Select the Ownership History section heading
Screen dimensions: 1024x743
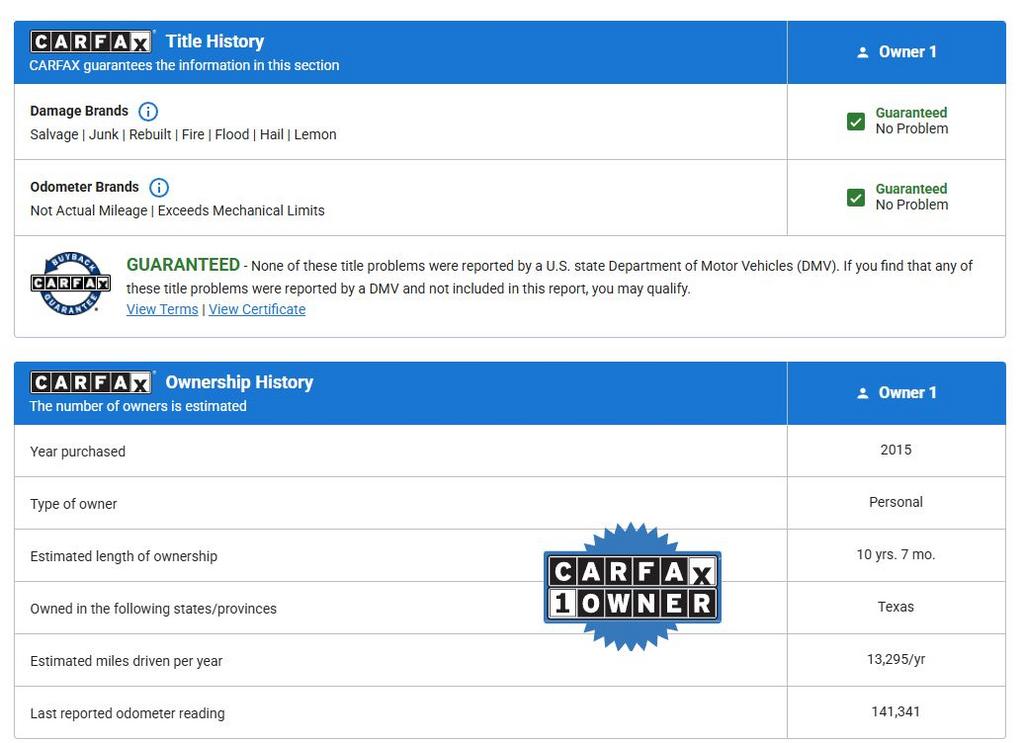point(239,382)
